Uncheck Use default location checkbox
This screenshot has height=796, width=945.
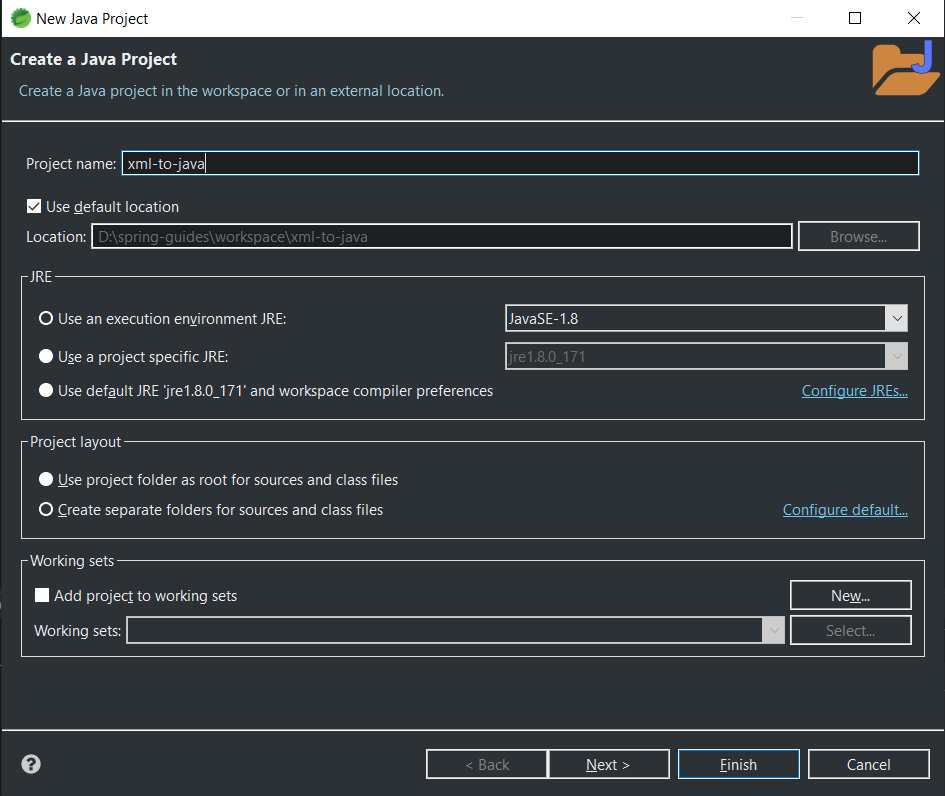pyautogui.click(x=35, y=207)
